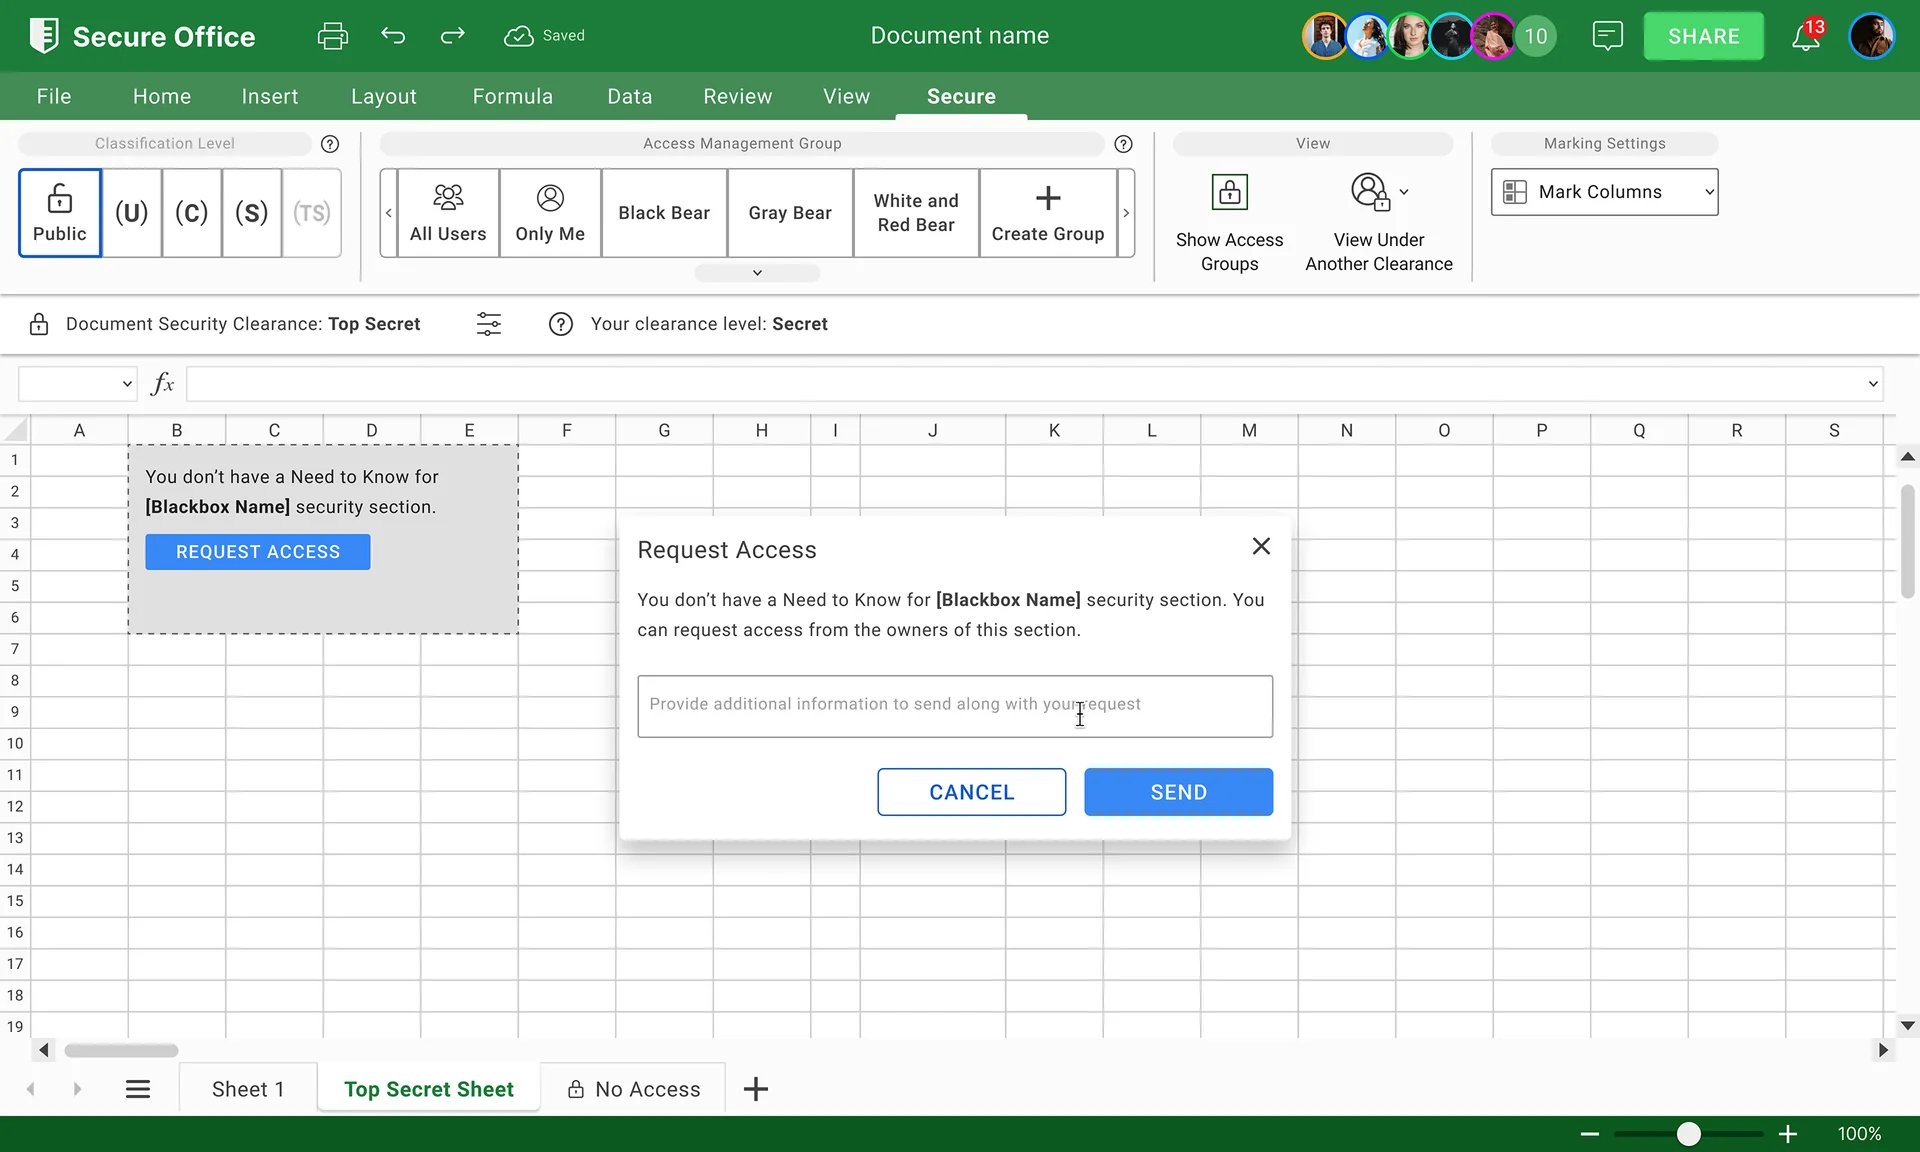The width and height of the screenshot is (1920, 1152).
Task: Switch to Sheet 1 tab
Action: (248, 1089)
